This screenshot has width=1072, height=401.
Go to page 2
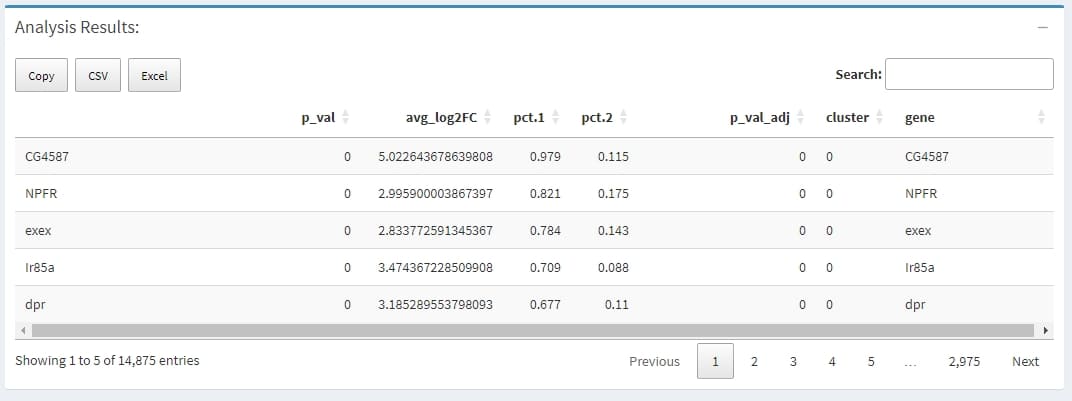(x=754, y=361)
